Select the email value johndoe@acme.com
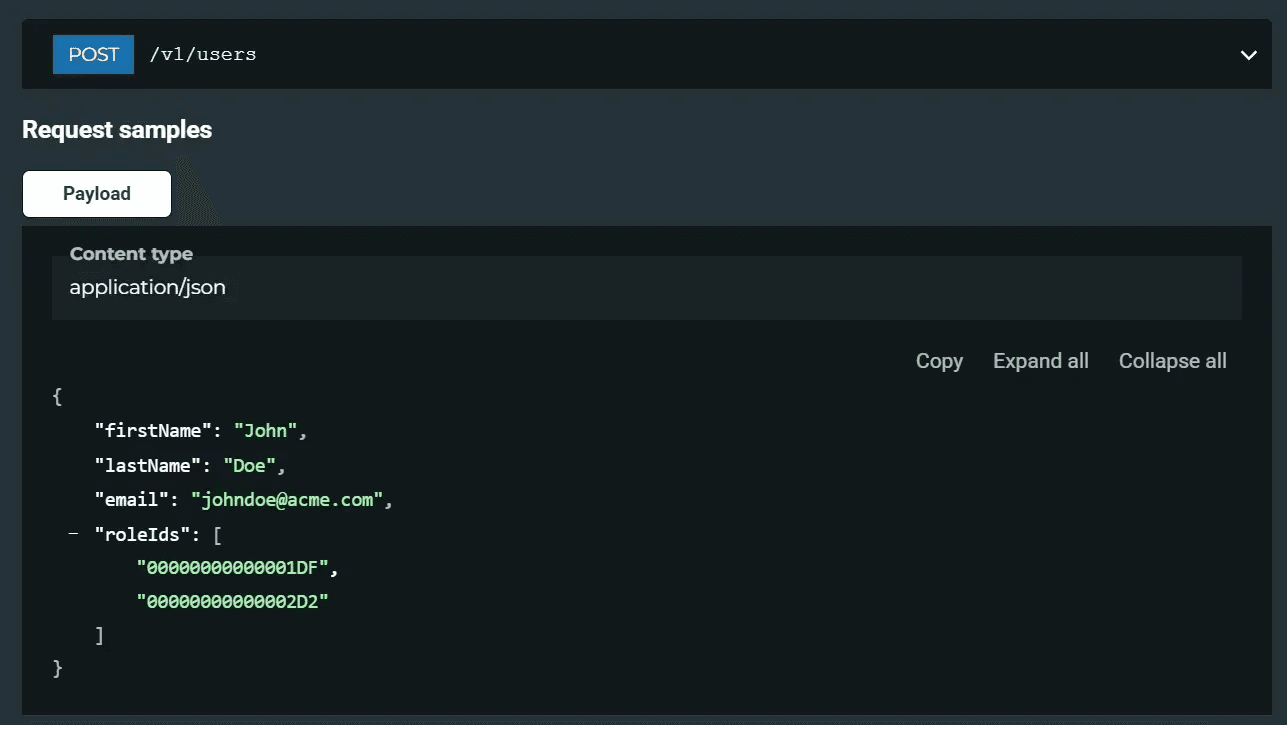1287x731 pixels. pos(287,500)
